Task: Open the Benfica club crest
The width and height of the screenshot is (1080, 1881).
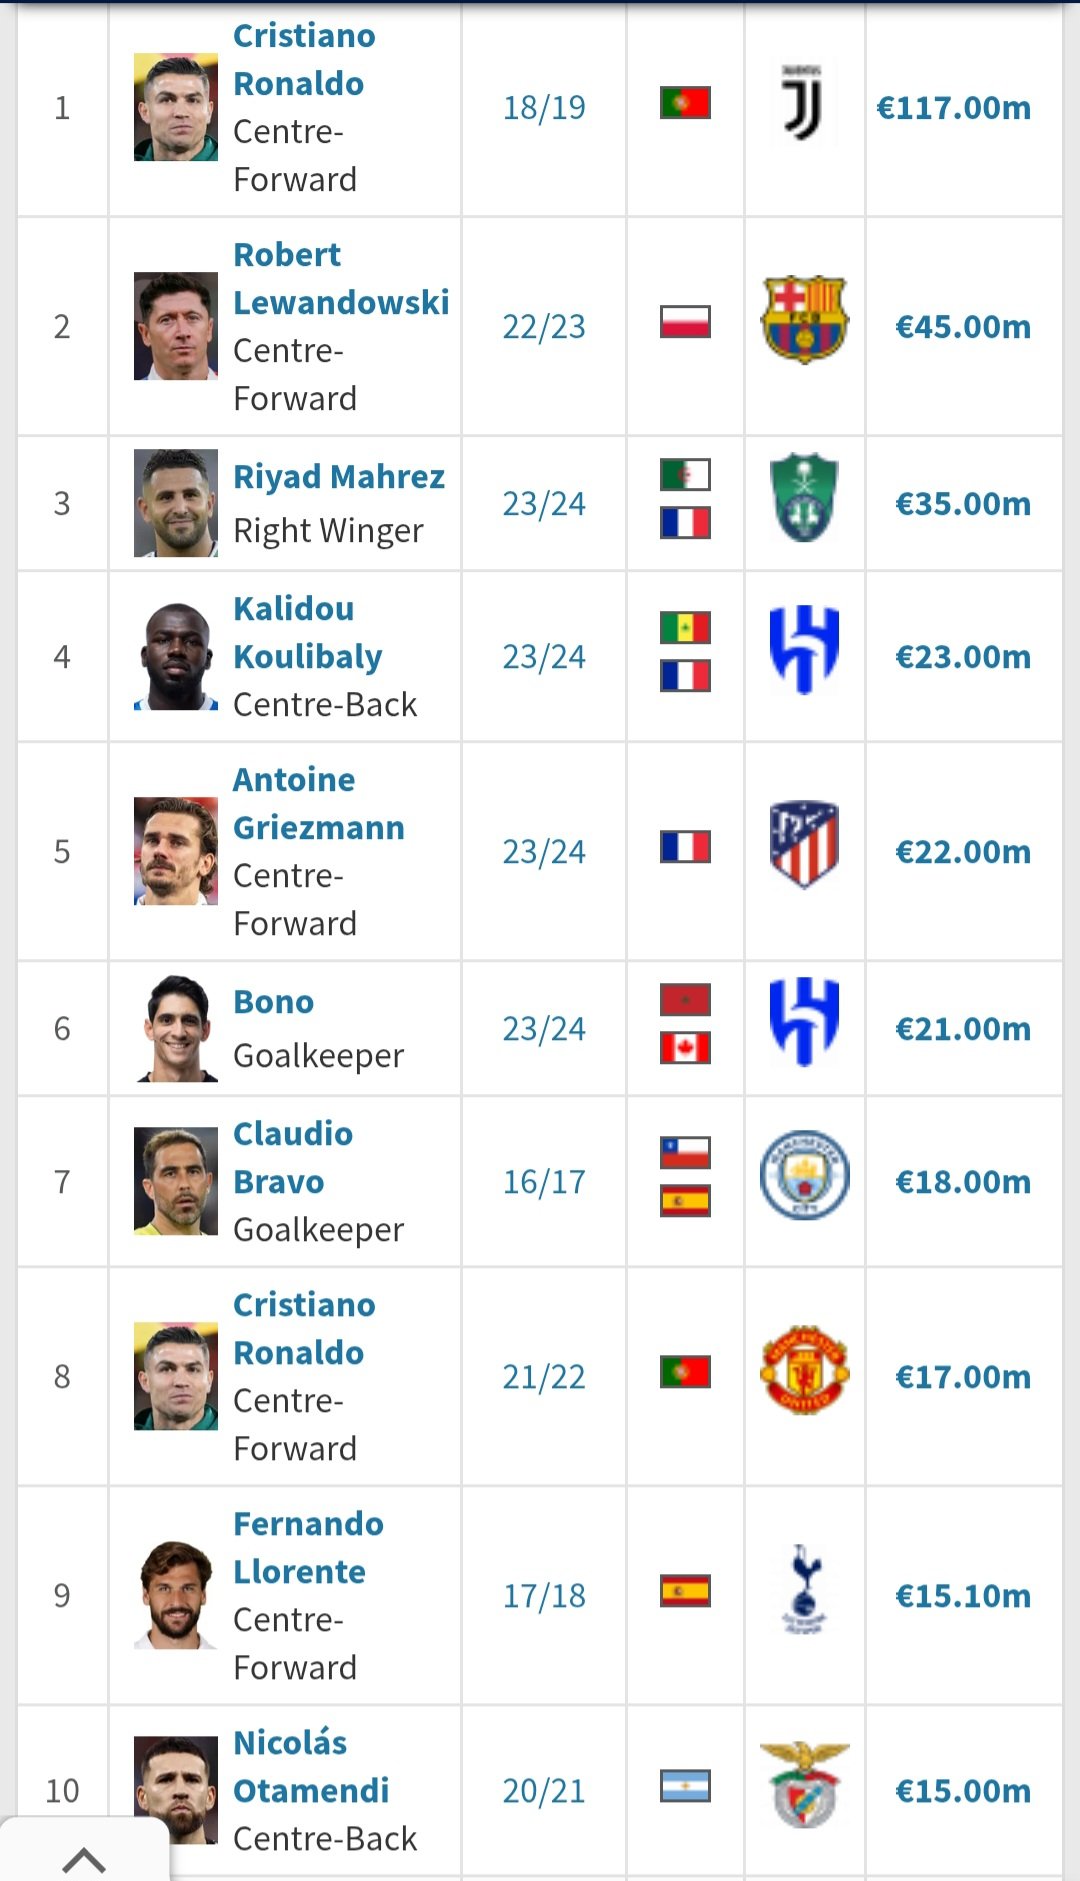Action: point(804,1784)
